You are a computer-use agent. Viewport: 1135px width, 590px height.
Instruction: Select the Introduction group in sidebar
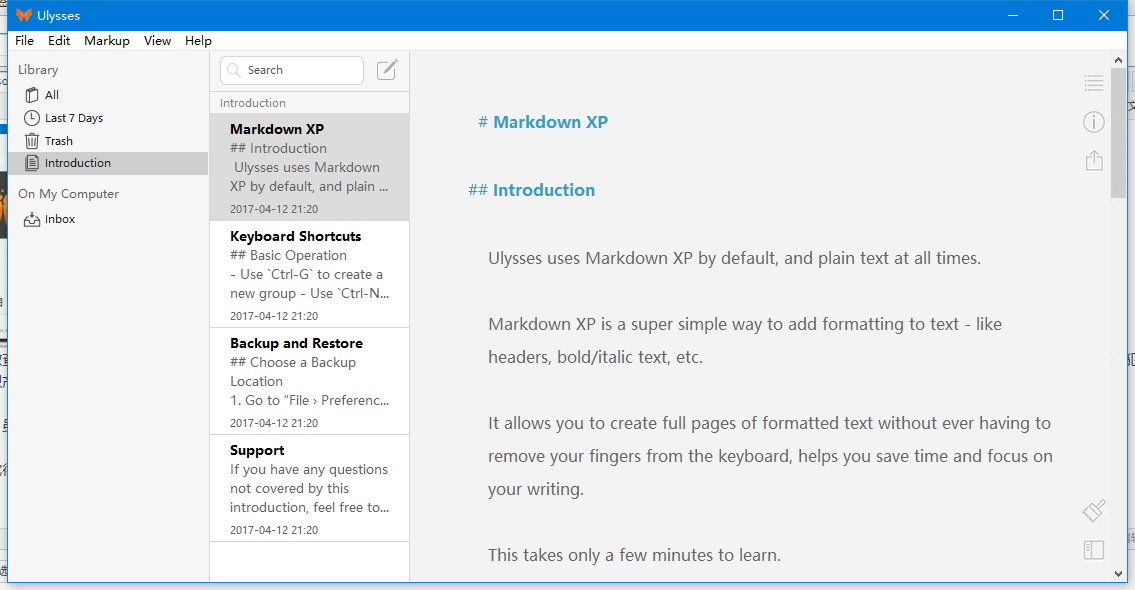tap(77, 163)
